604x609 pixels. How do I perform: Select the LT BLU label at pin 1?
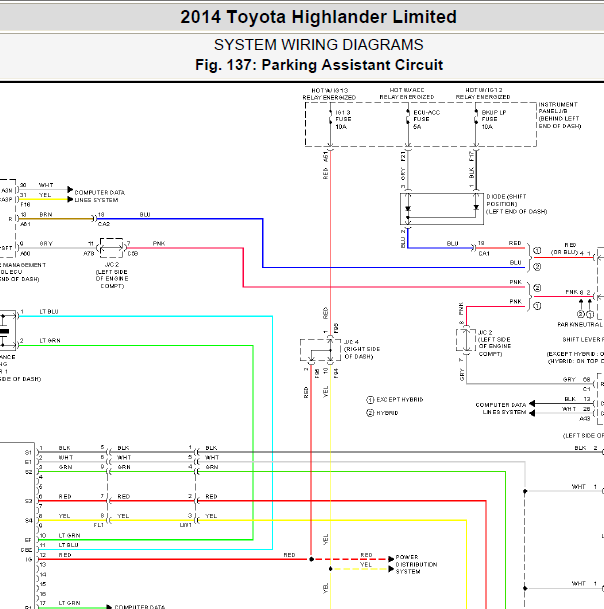[49, 311]
